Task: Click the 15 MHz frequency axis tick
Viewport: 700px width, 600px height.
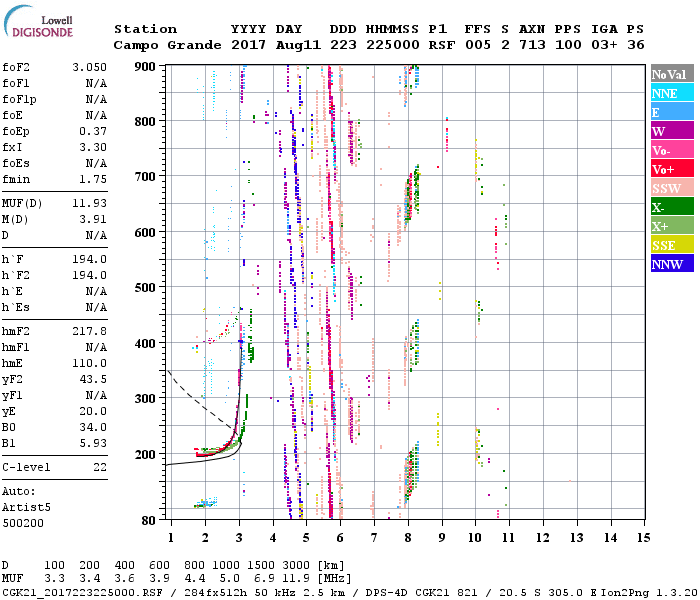Action: pyautogui.click(x=642, y=538)
